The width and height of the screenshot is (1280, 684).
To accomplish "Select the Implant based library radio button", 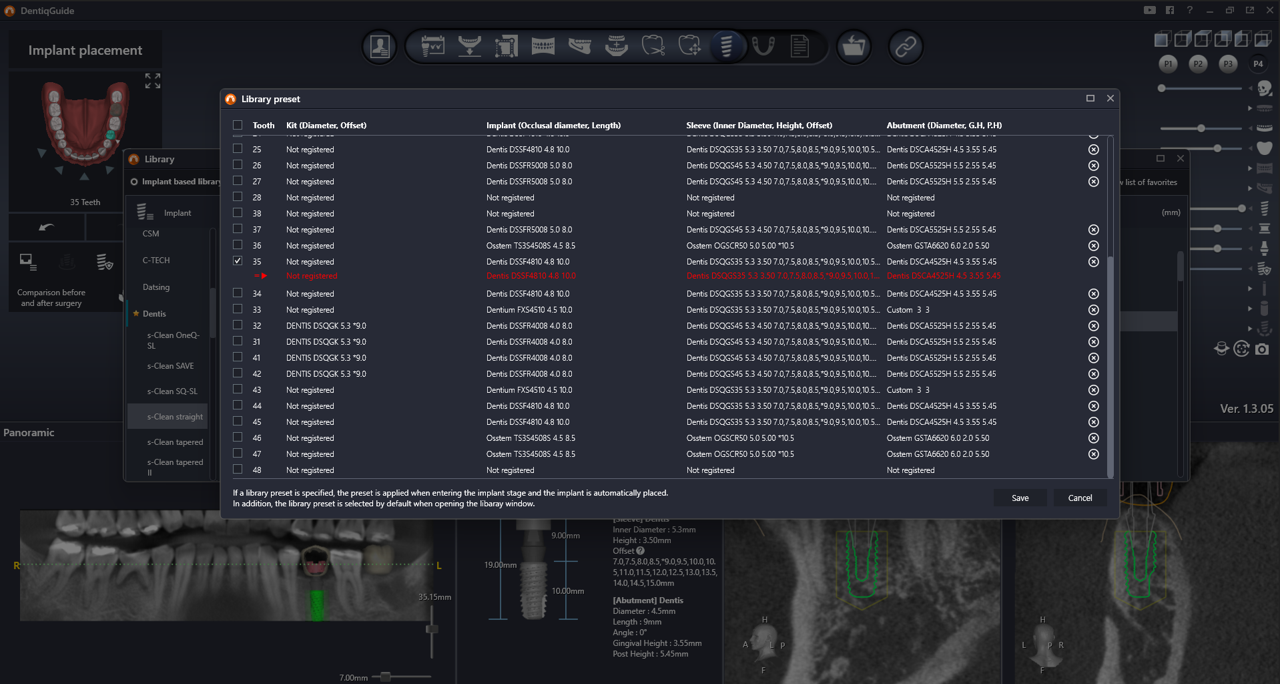I will tap(134, 182).
